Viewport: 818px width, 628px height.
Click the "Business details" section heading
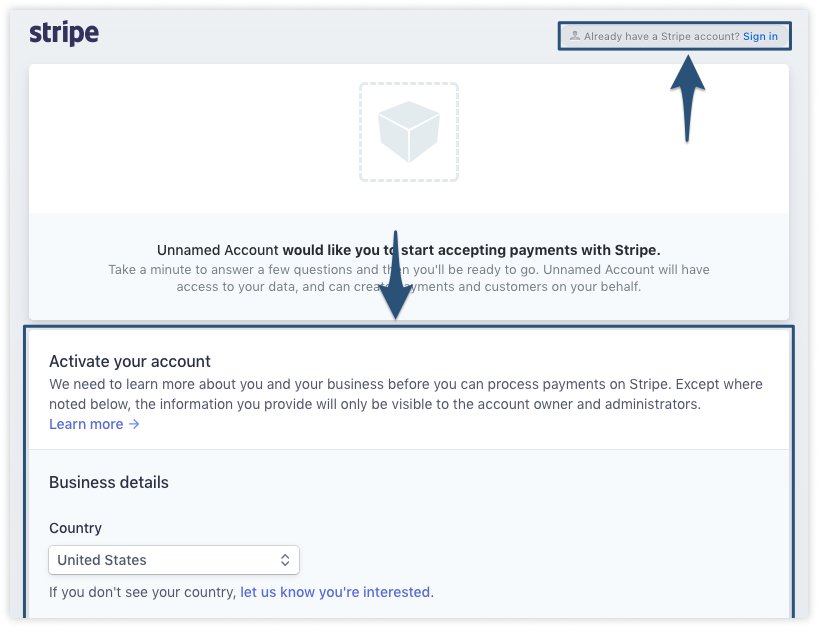[x=109, y=482]
